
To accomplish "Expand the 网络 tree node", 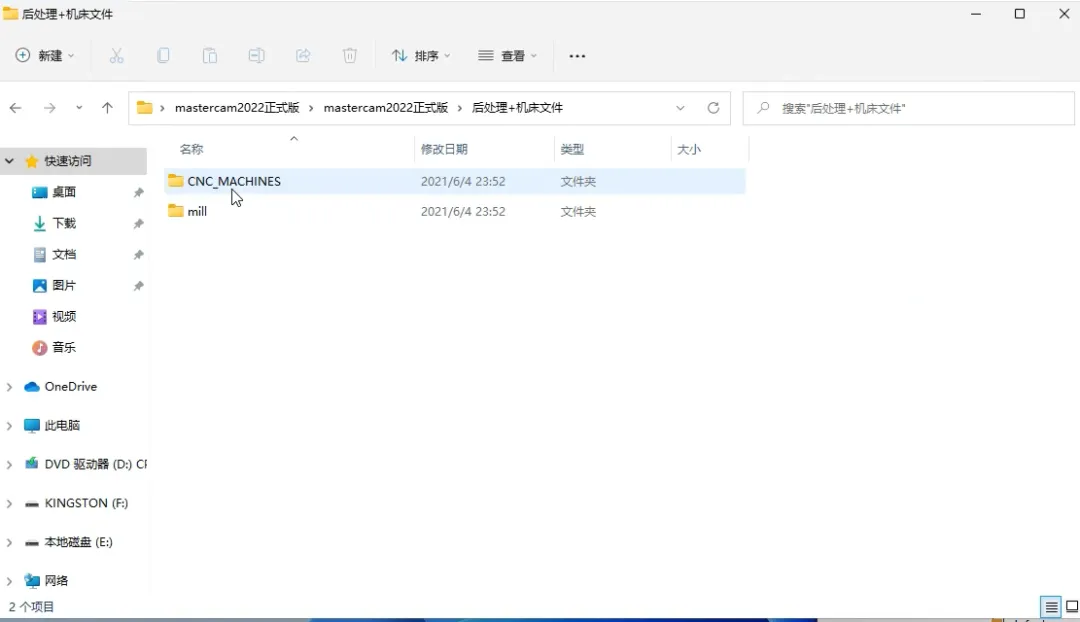I will (10, 581).
